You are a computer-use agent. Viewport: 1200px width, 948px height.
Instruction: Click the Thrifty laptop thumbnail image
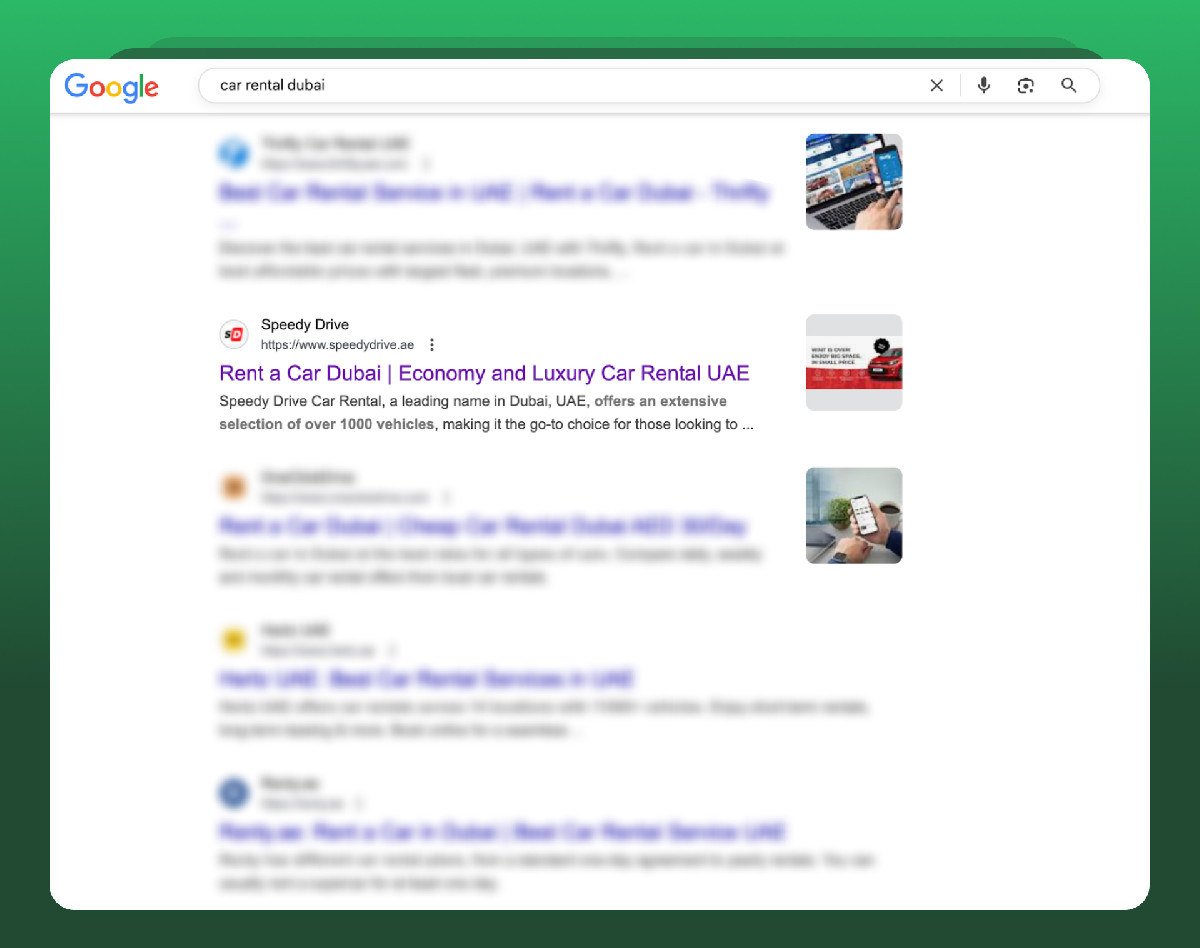tap(854, 182)
